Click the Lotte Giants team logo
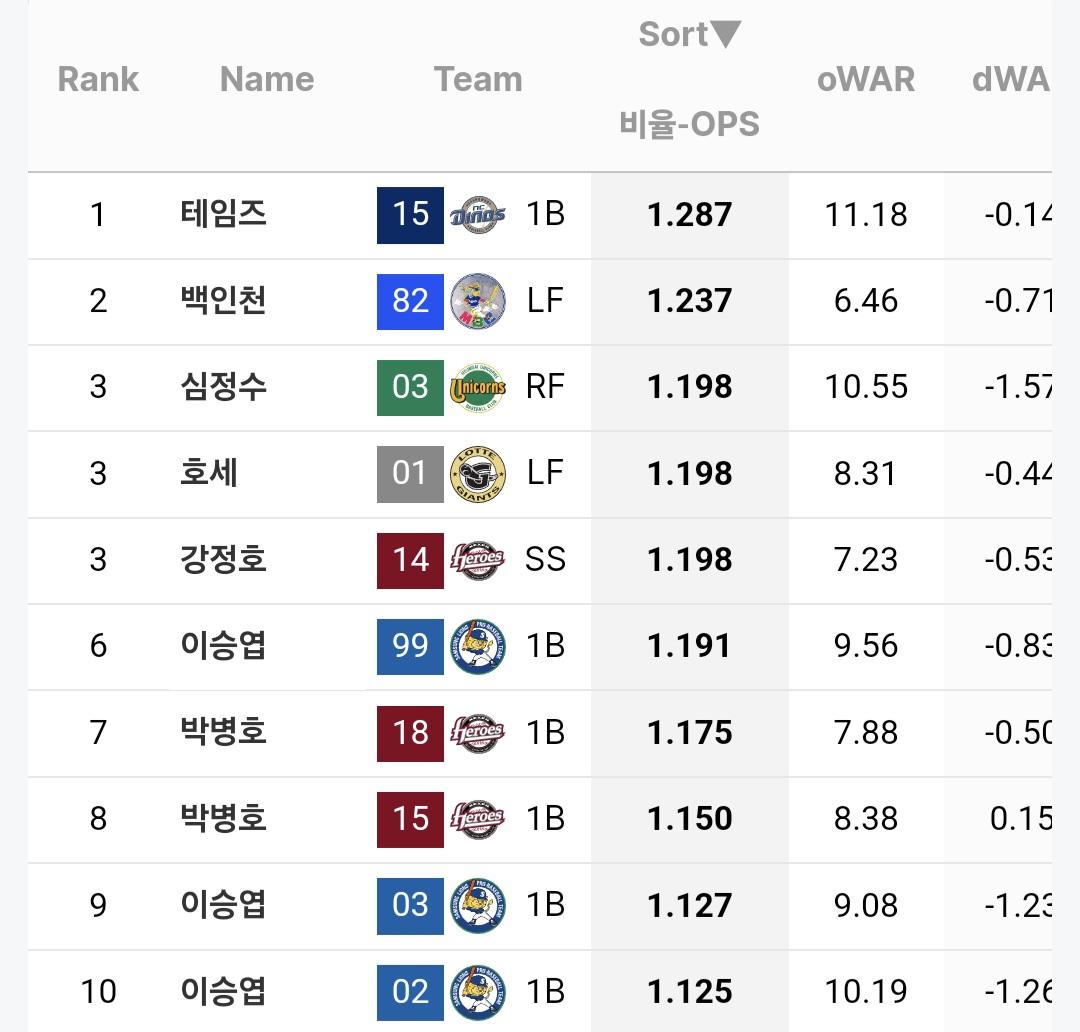The image size is (1080, 1032). click(x=477, y=473)
